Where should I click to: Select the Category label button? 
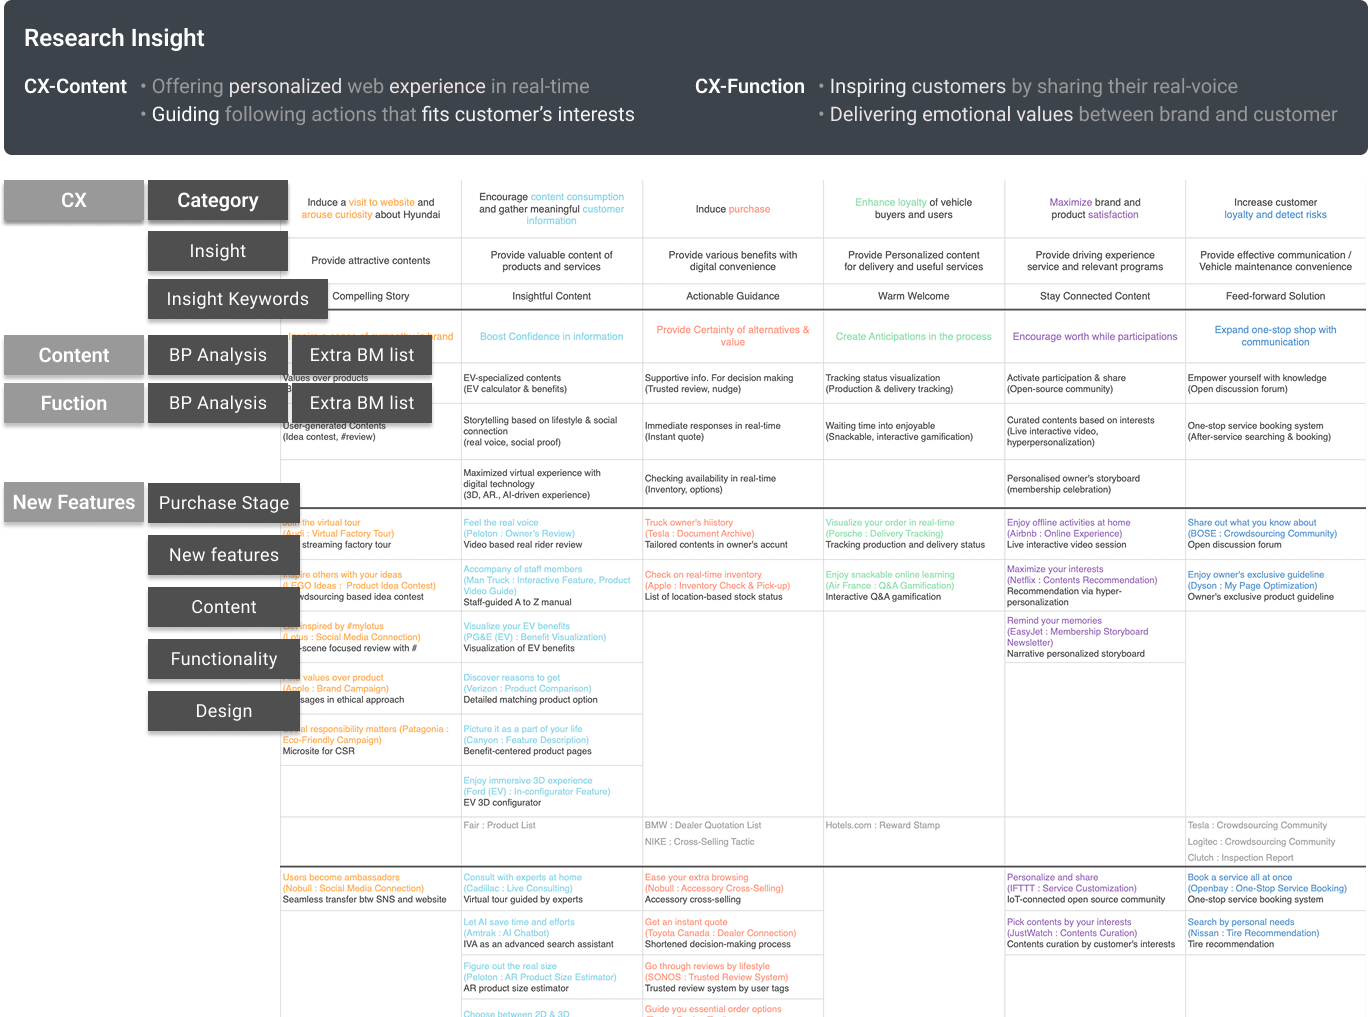(x=217, y=200)
